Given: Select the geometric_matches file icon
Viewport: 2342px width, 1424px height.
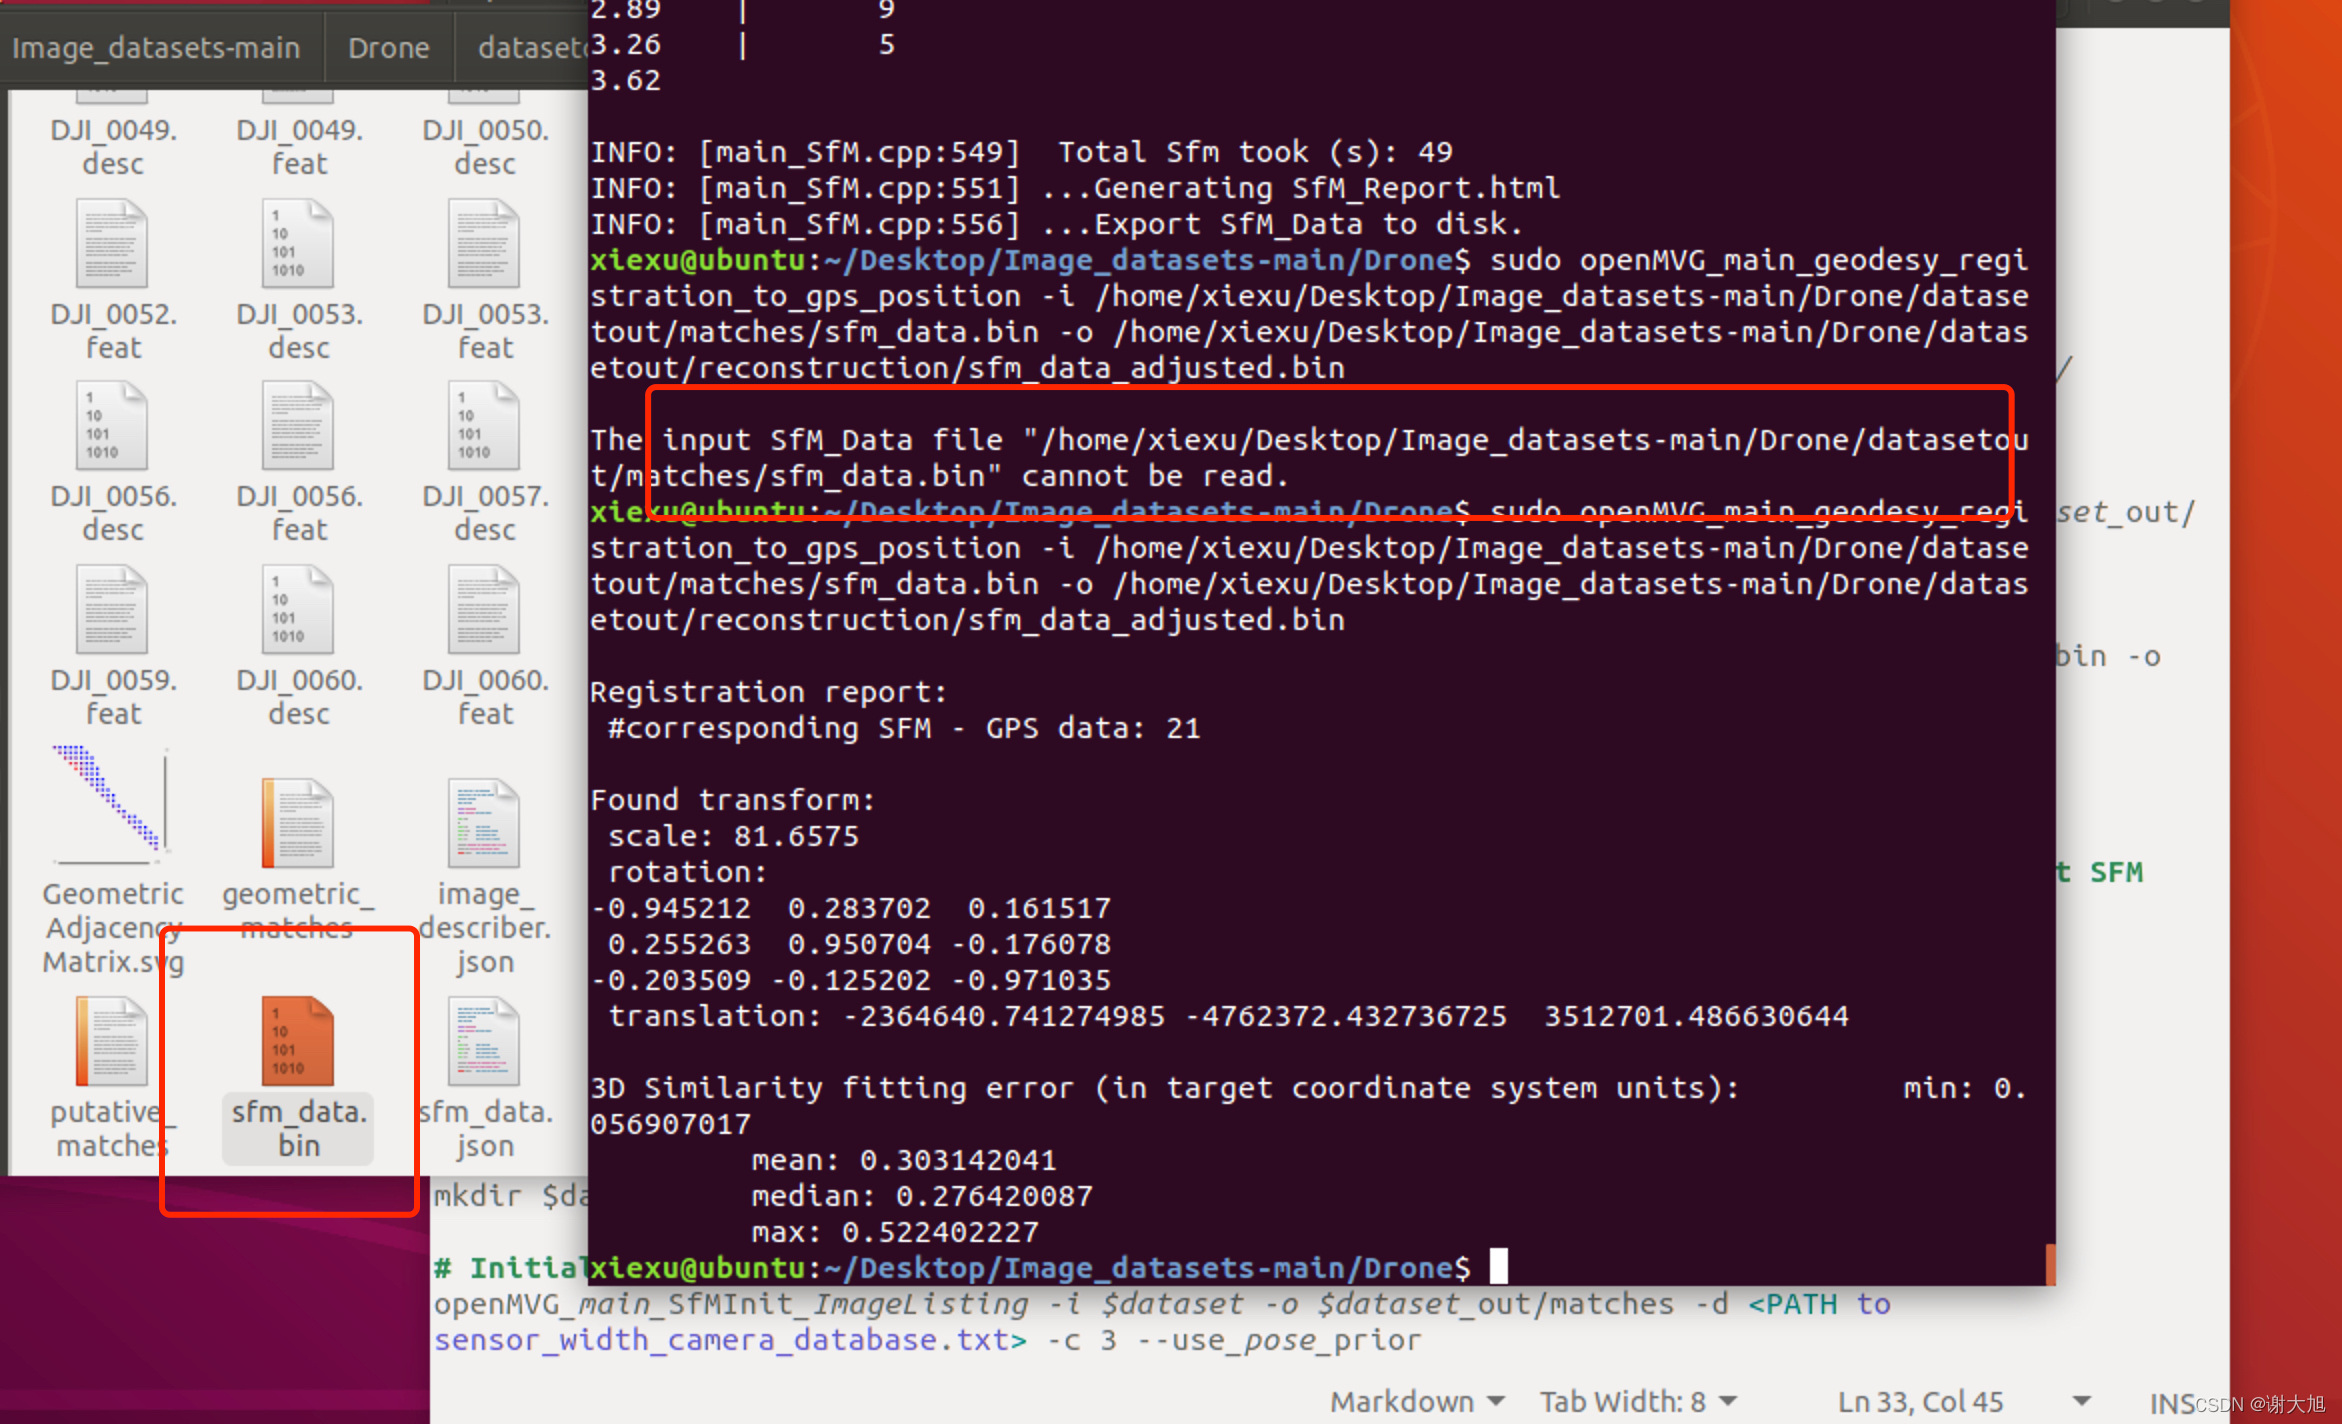Looking at the screenshot, I should point(297,822).
